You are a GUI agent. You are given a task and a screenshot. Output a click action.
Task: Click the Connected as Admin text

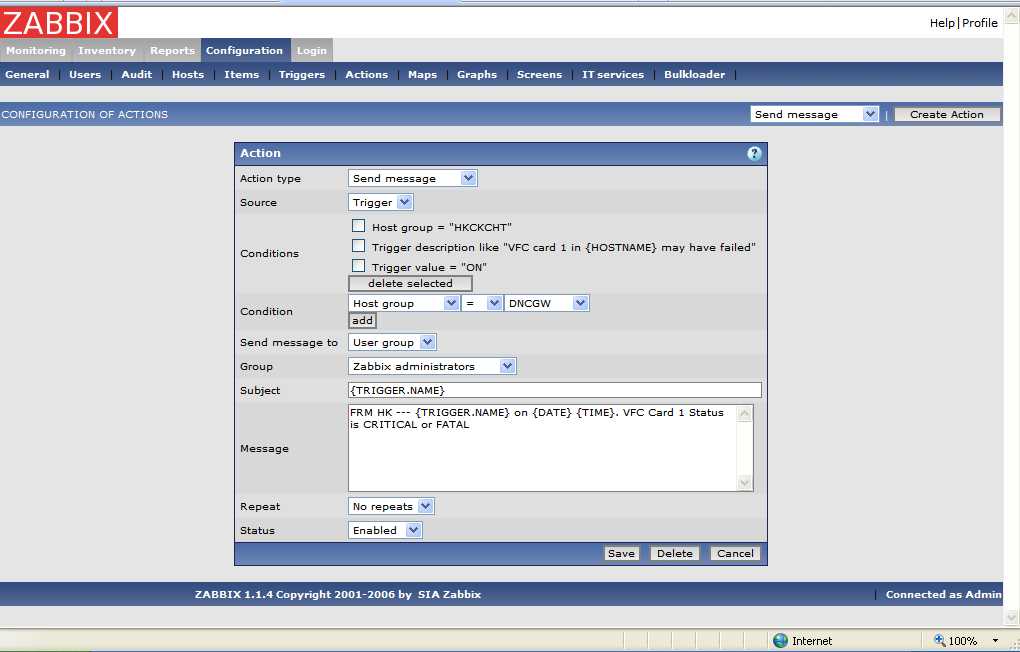tap(943, 595)
